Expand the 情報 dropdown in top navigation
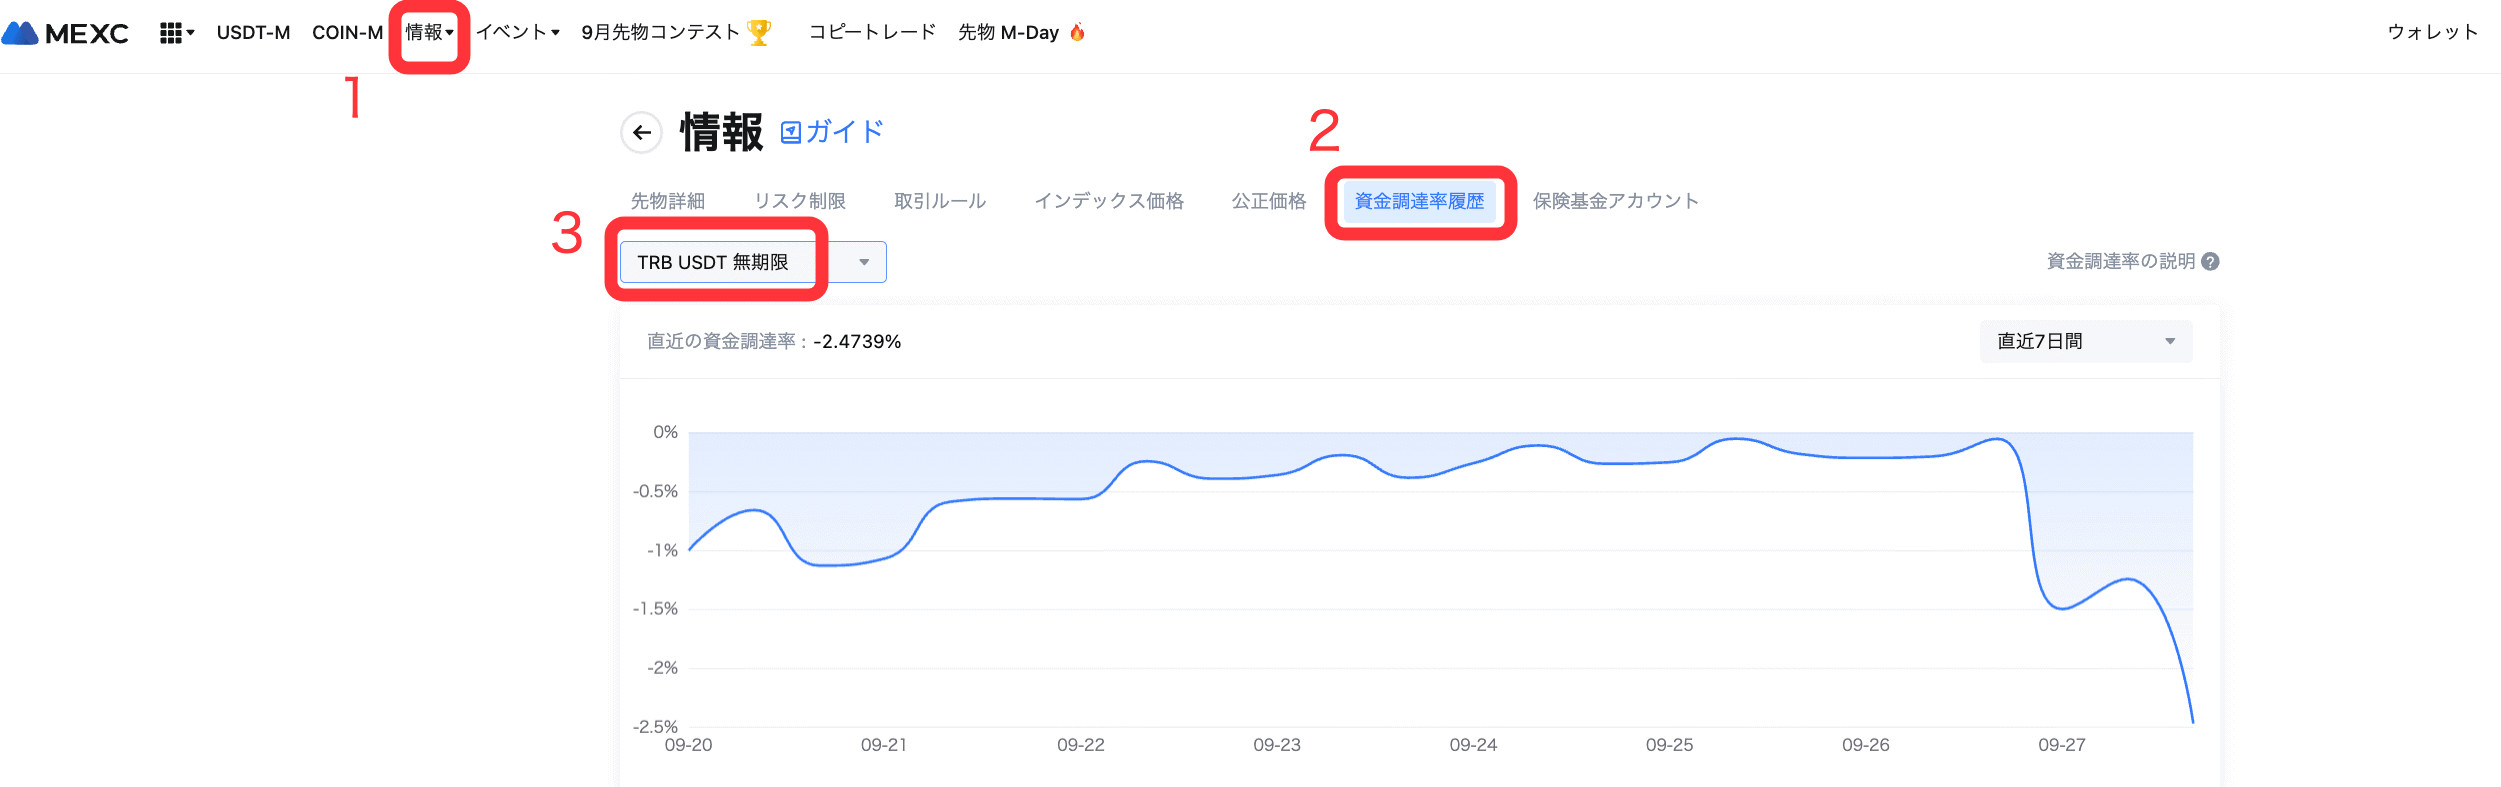This screenshot has height=787, width=2501. [429, 33]
